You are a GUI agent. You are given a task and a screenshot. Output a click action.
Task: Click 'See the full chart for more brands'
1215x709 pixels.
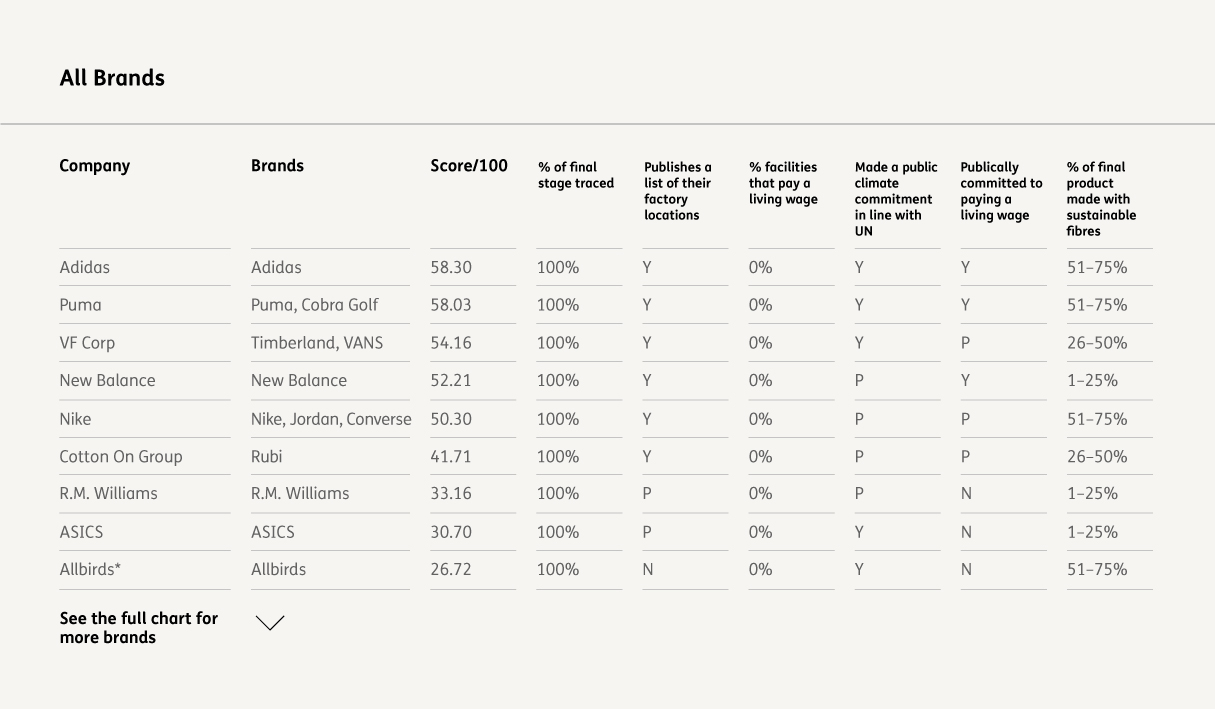pos(138,628)
